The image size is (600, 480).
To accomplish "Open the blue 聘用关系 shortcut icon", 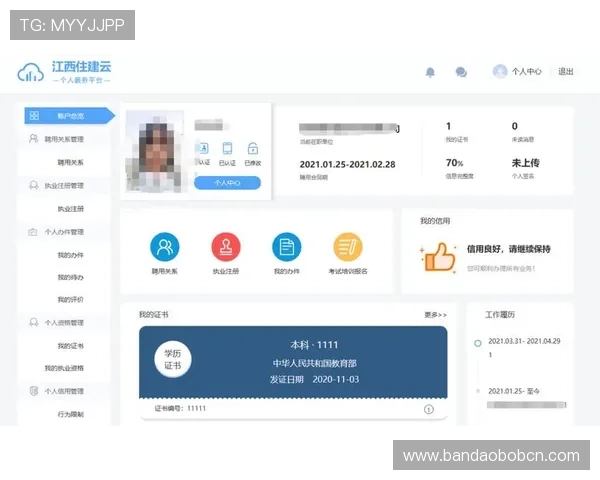I will 165,247.
